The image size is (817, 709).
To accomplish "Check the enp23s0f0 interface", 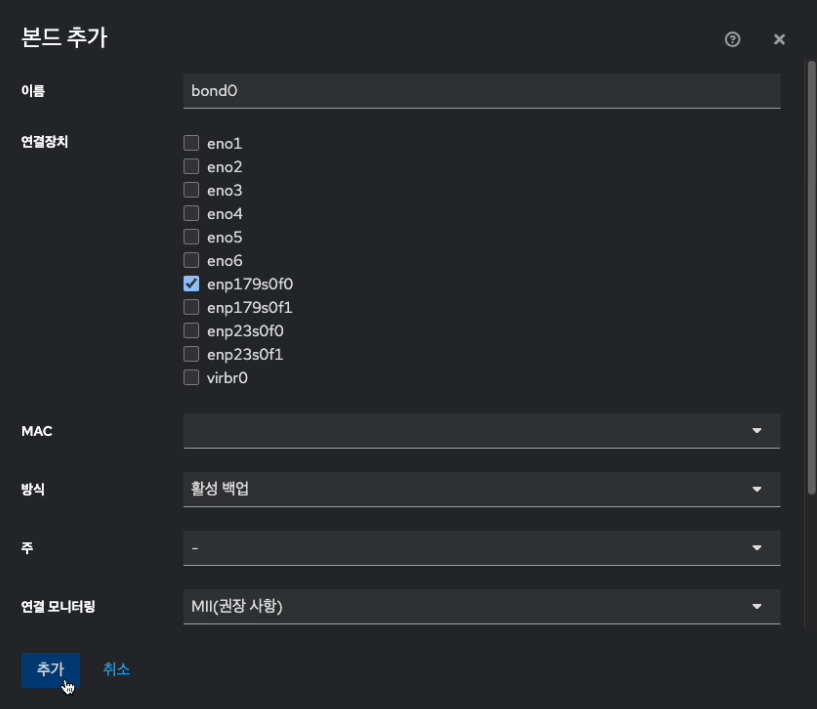I will point(191,330).
